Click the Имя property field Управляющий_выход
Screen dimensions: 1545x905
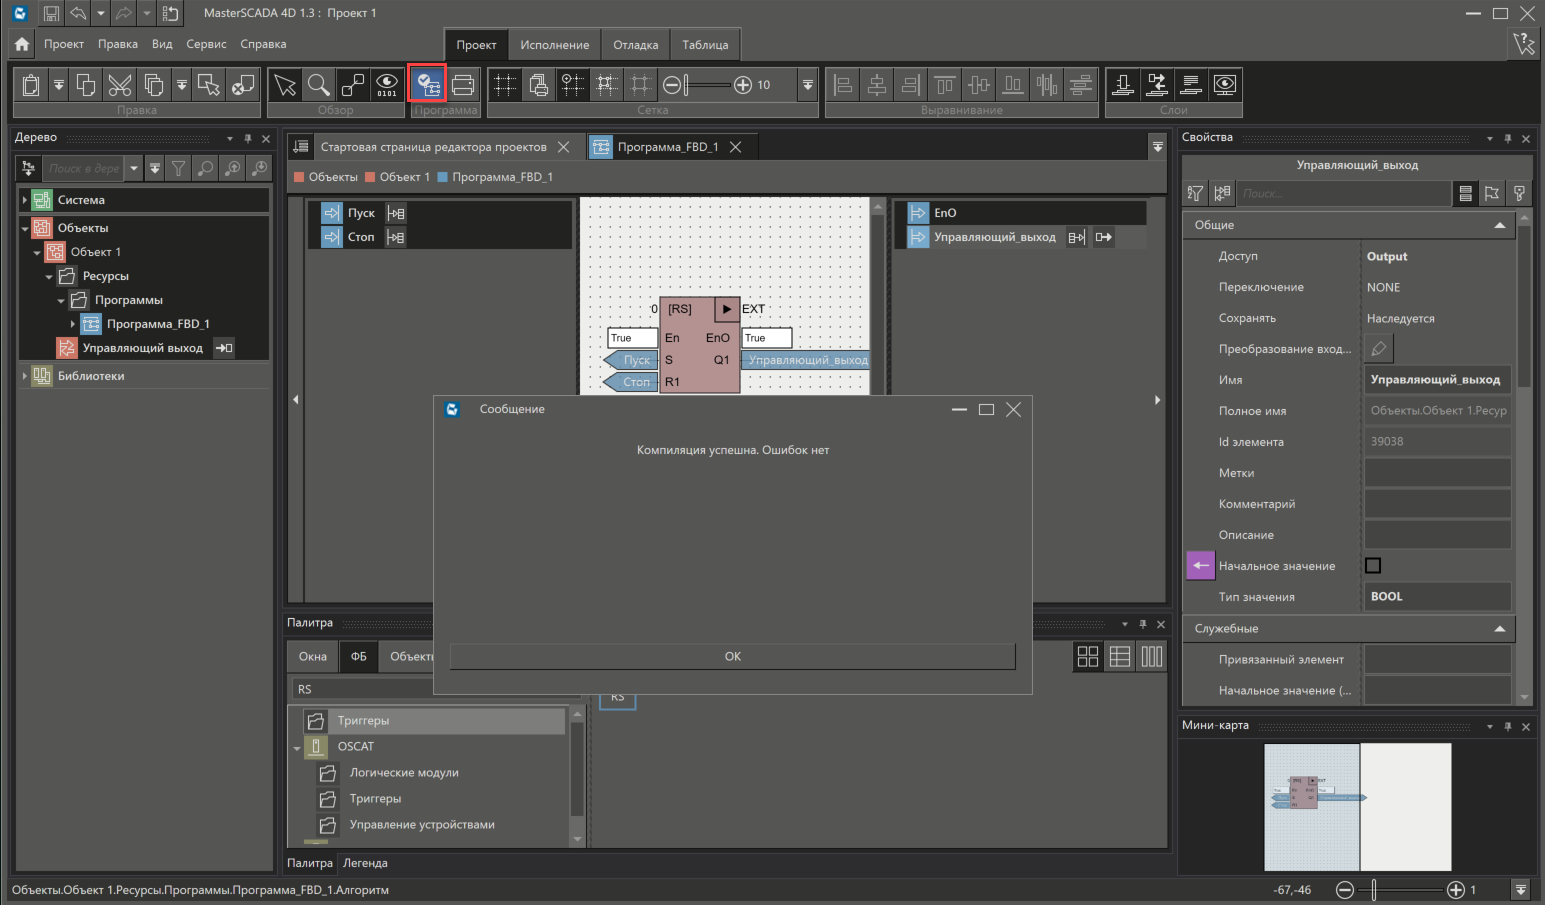[x=1436, y=380]
